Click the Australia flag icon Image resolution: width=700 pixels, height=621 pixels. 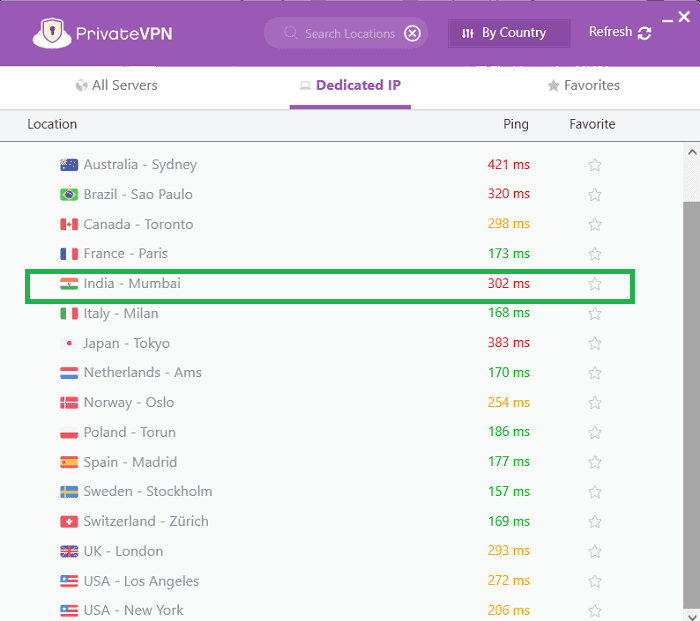[x=69, y=165]
